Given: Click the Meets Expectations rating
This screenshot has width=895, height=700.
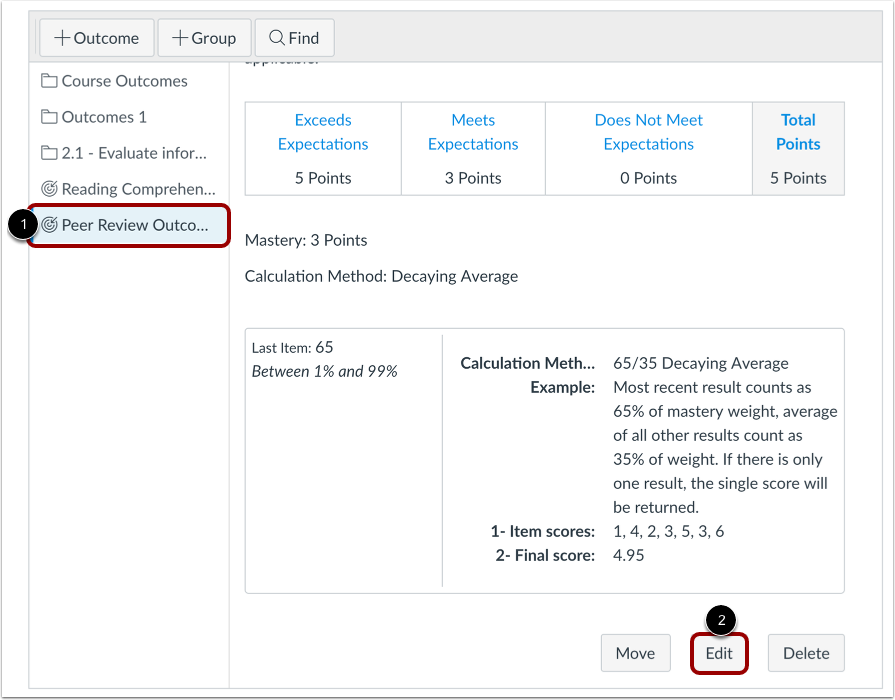Looking at the screenshot, I should click(473, 132).
